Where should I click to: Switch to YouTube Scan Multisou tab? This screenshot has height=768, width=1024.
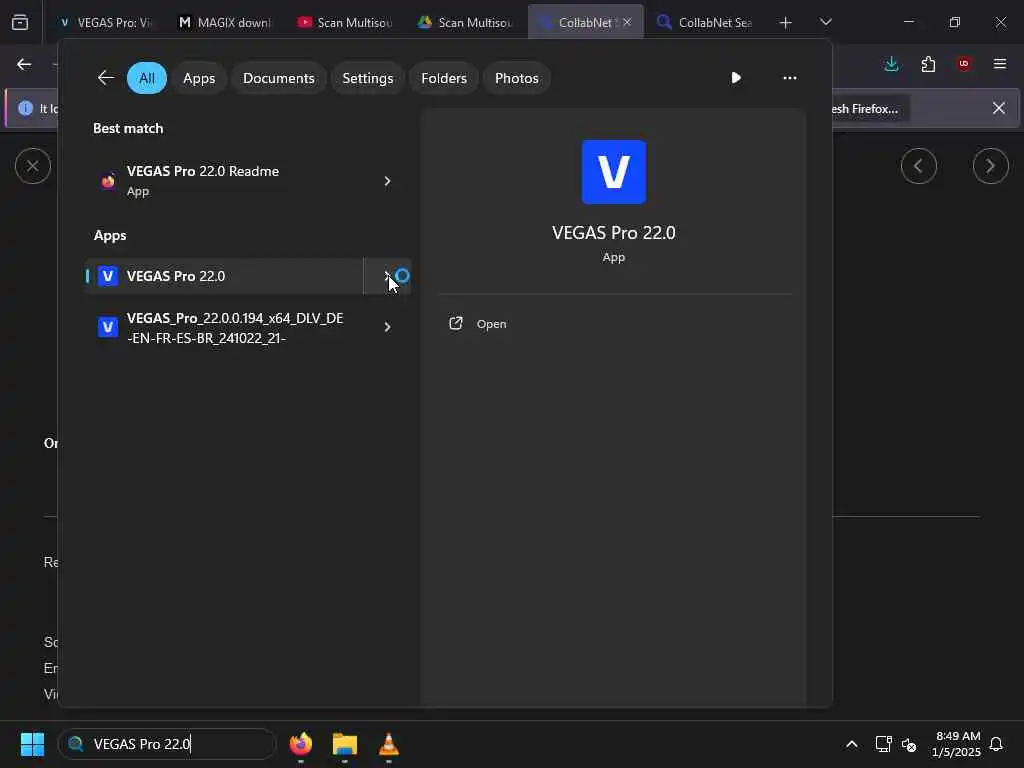(345, 22)
